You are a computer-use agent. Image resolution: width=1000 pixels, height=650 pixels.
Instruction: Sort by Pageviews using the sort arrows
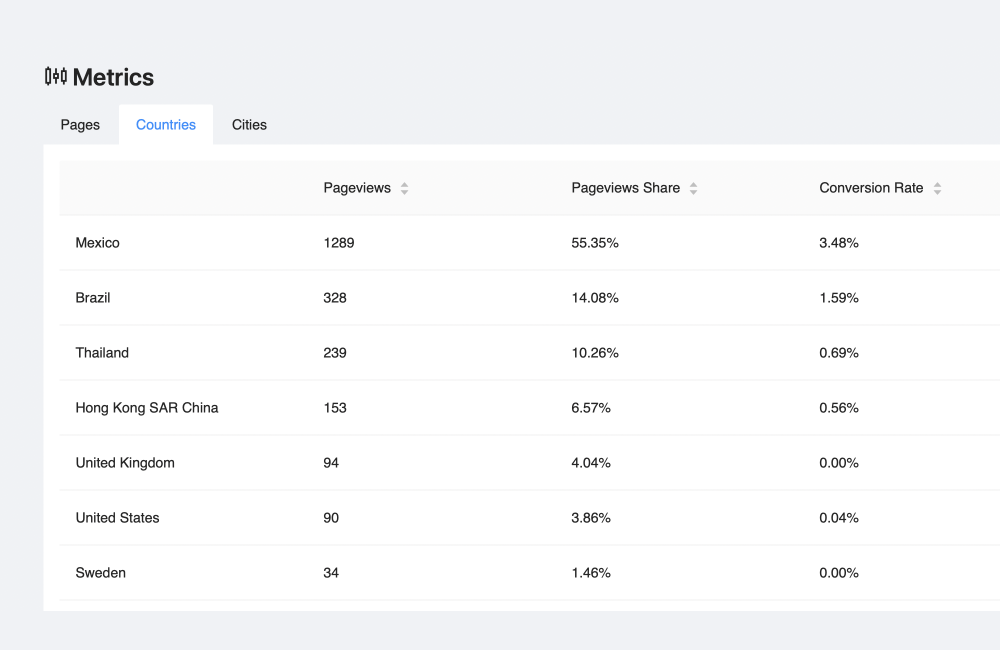point(404,188)
